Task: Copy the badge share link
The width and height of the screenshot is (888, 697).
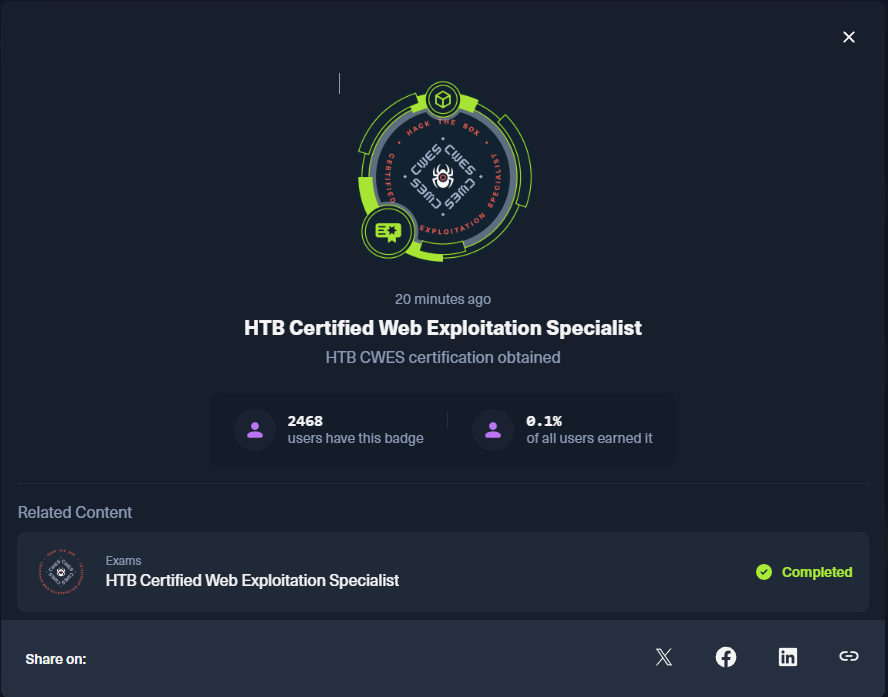Action: click(848, 656)
